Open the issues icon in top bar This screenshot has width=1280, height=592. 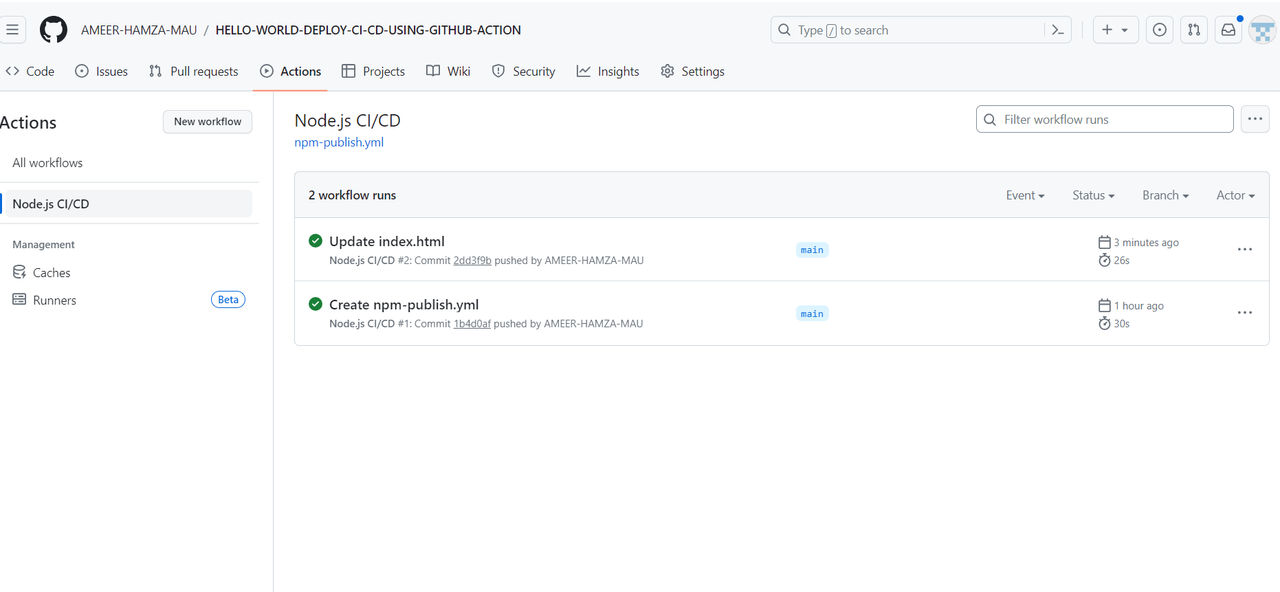[x=1160, y=30]
